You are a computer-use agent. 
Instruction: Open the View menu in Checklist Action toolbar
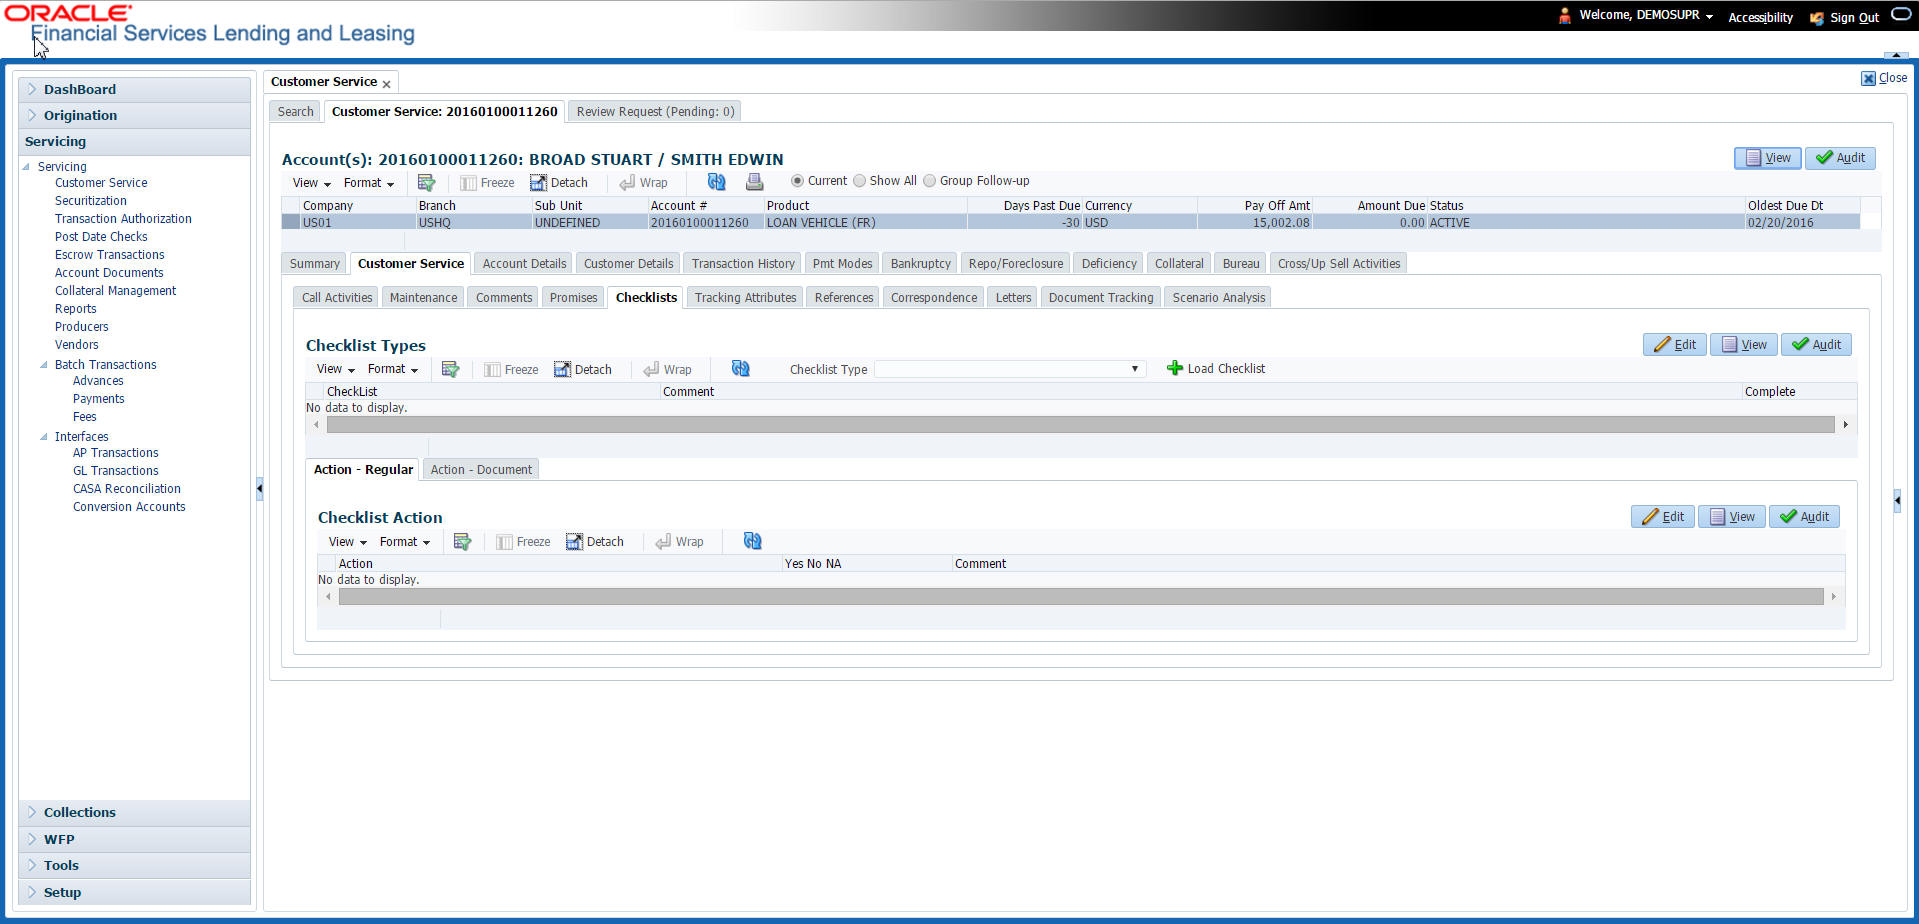coord(347,542)
